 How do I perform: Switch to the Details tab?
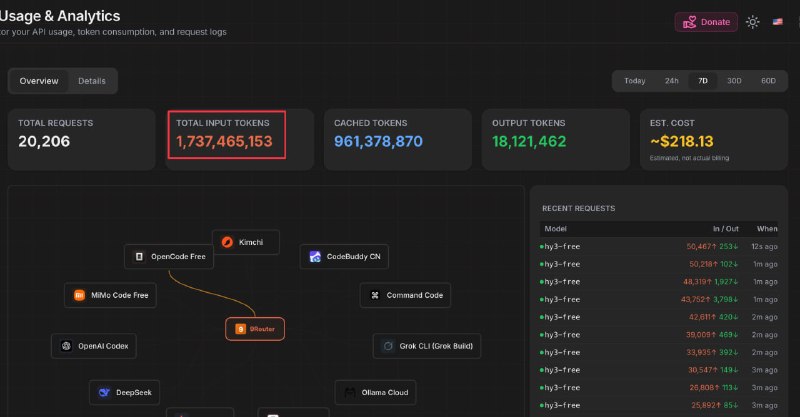tap(92, 81)
